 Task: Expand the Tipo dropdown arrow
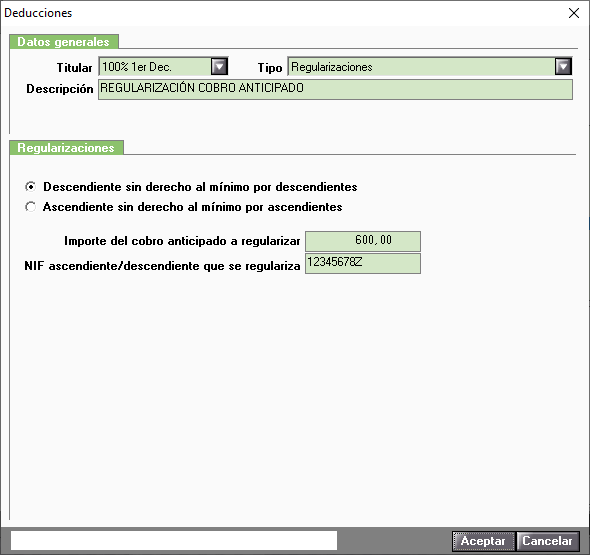[x=563, y=67]
